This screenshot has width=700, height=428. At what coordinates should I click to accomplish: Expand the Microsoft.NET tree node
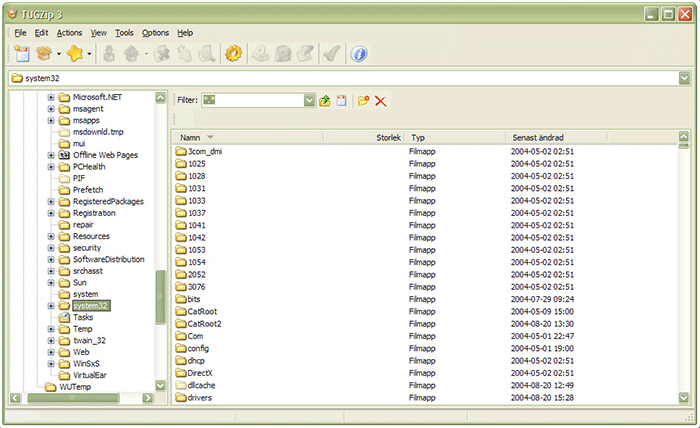pos(51,97)
